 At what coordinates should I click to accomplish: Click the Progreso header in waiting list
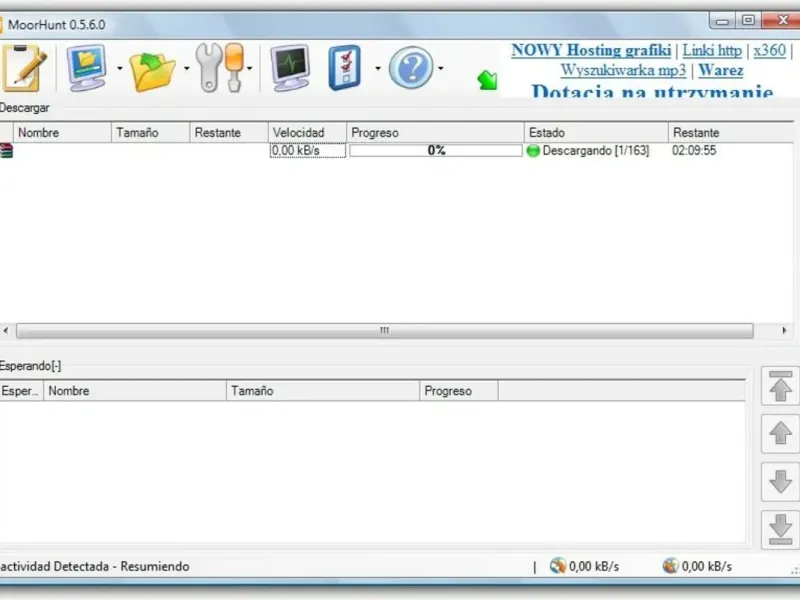(x=459, y=391)
